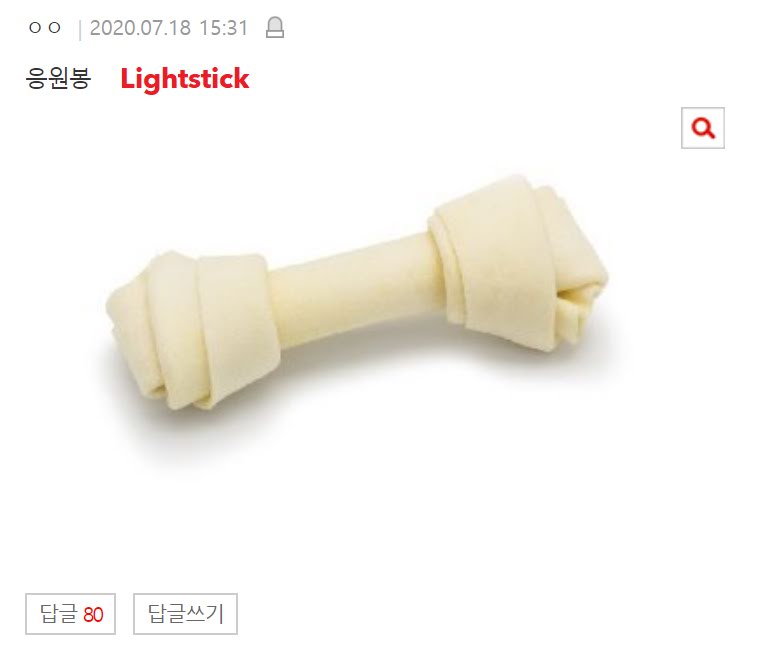Click the vertical divider before the date
This screenshot has height=664, width=778.
80,29
